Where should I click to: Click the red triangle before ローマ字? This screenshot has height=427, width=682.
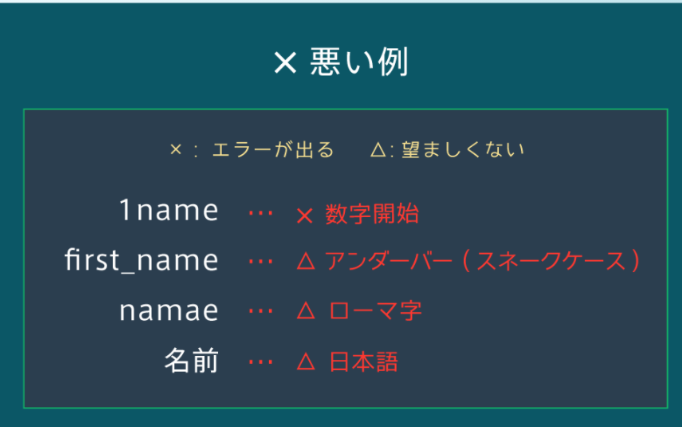point(306,311)
